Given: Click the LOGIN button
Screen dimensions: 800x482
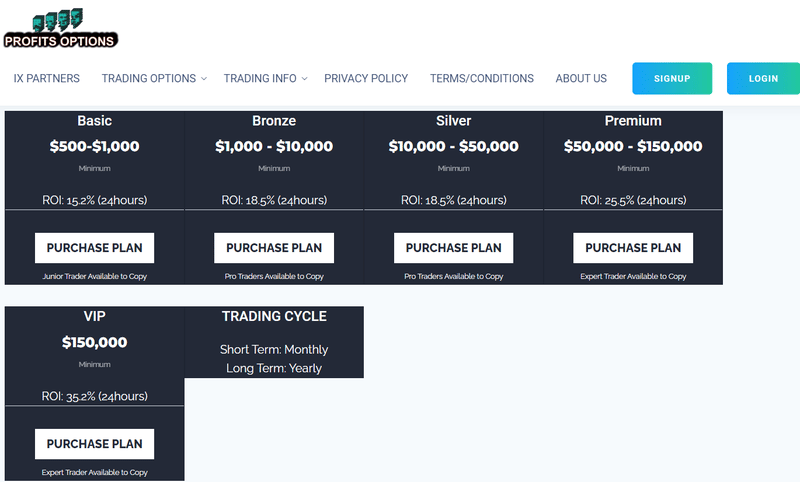Looking at the screenshot, I should [x=763, y=79].
